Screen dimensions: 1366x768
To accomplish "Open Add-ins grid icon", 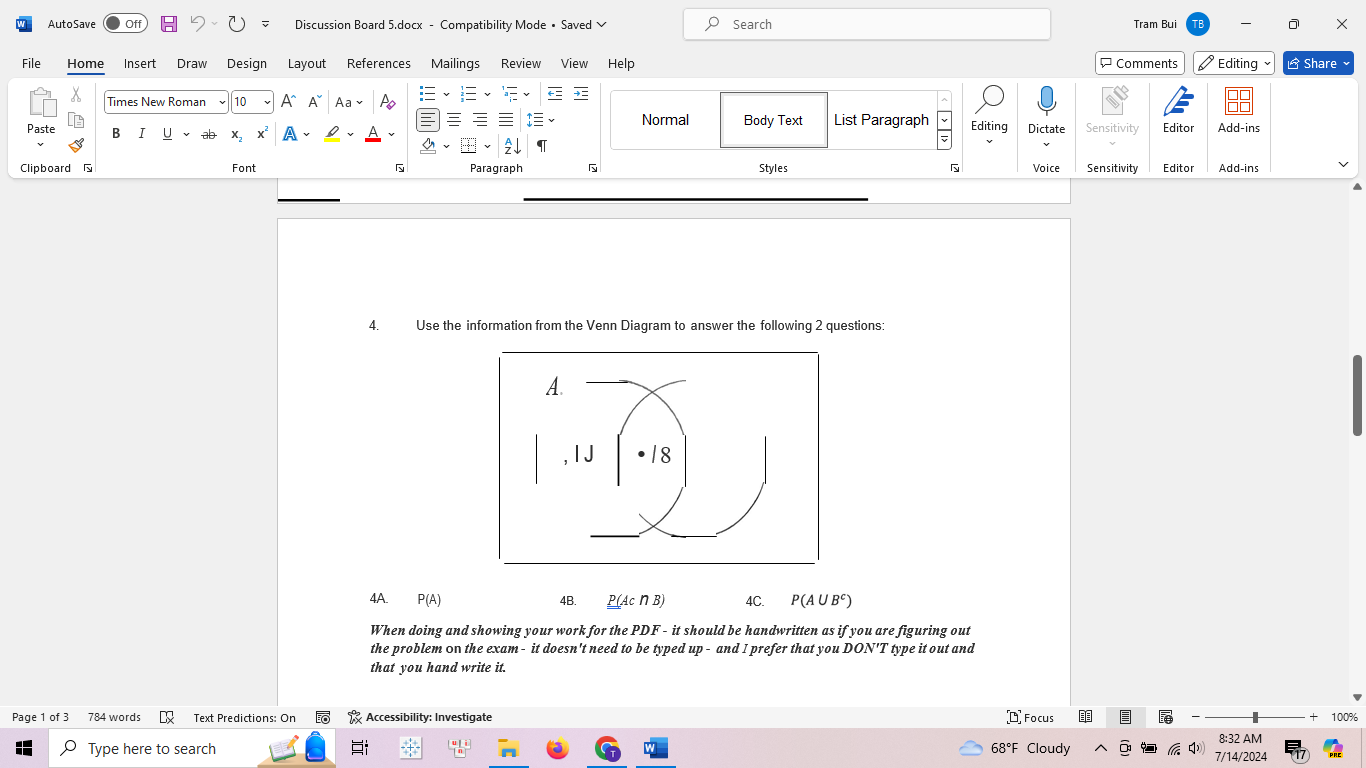I will point(1239,101).
